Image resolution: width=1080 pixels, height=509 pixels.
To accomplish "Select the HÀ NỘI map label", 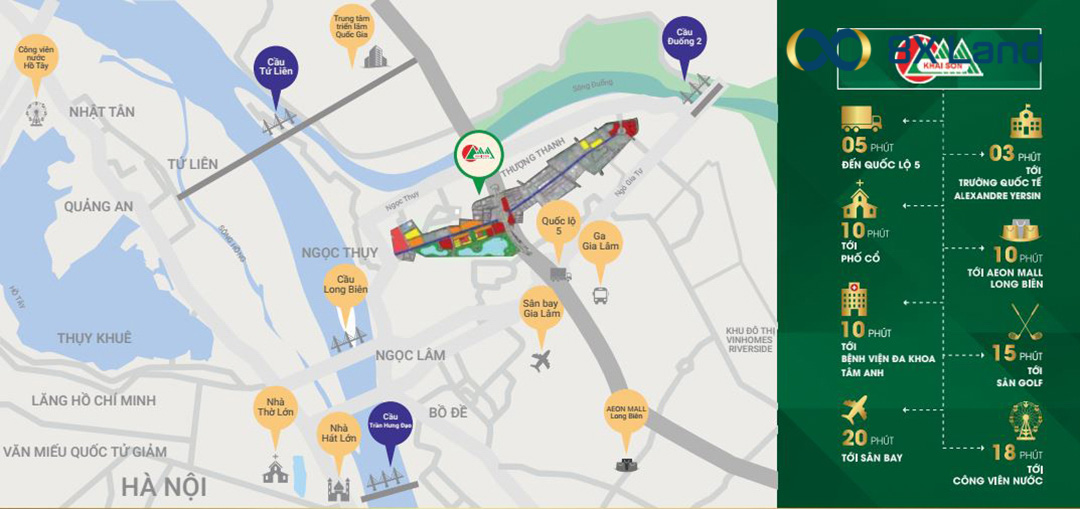I will (164, 488).
